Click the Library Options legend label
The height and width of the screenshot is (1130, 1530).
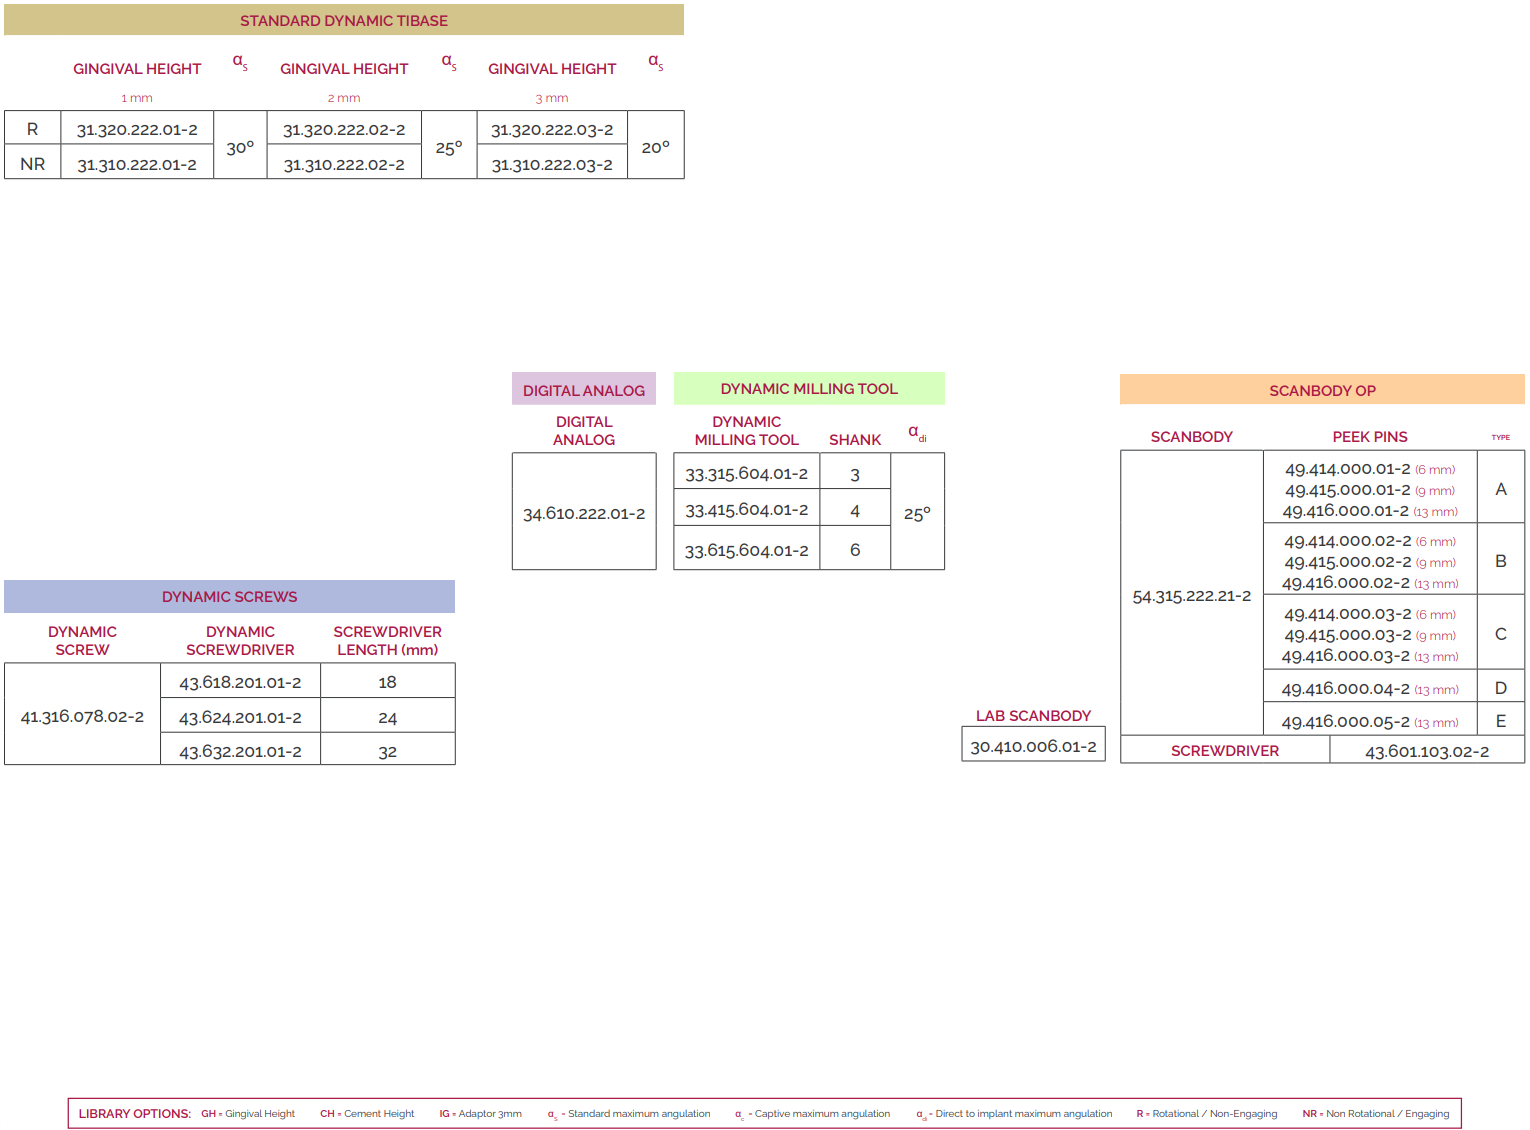(135, 1113)
